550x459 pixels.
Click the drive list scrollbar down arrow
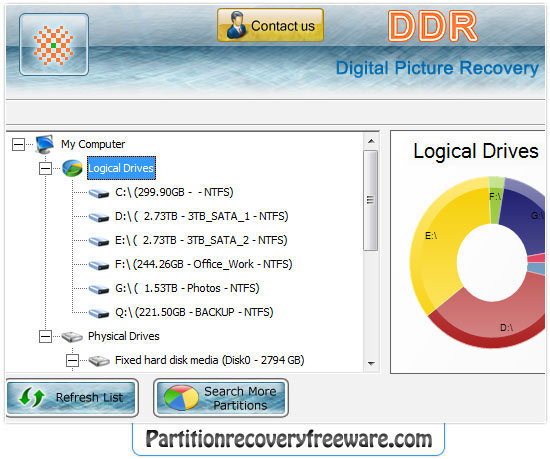pyautogui.click(x=371, y=364)
